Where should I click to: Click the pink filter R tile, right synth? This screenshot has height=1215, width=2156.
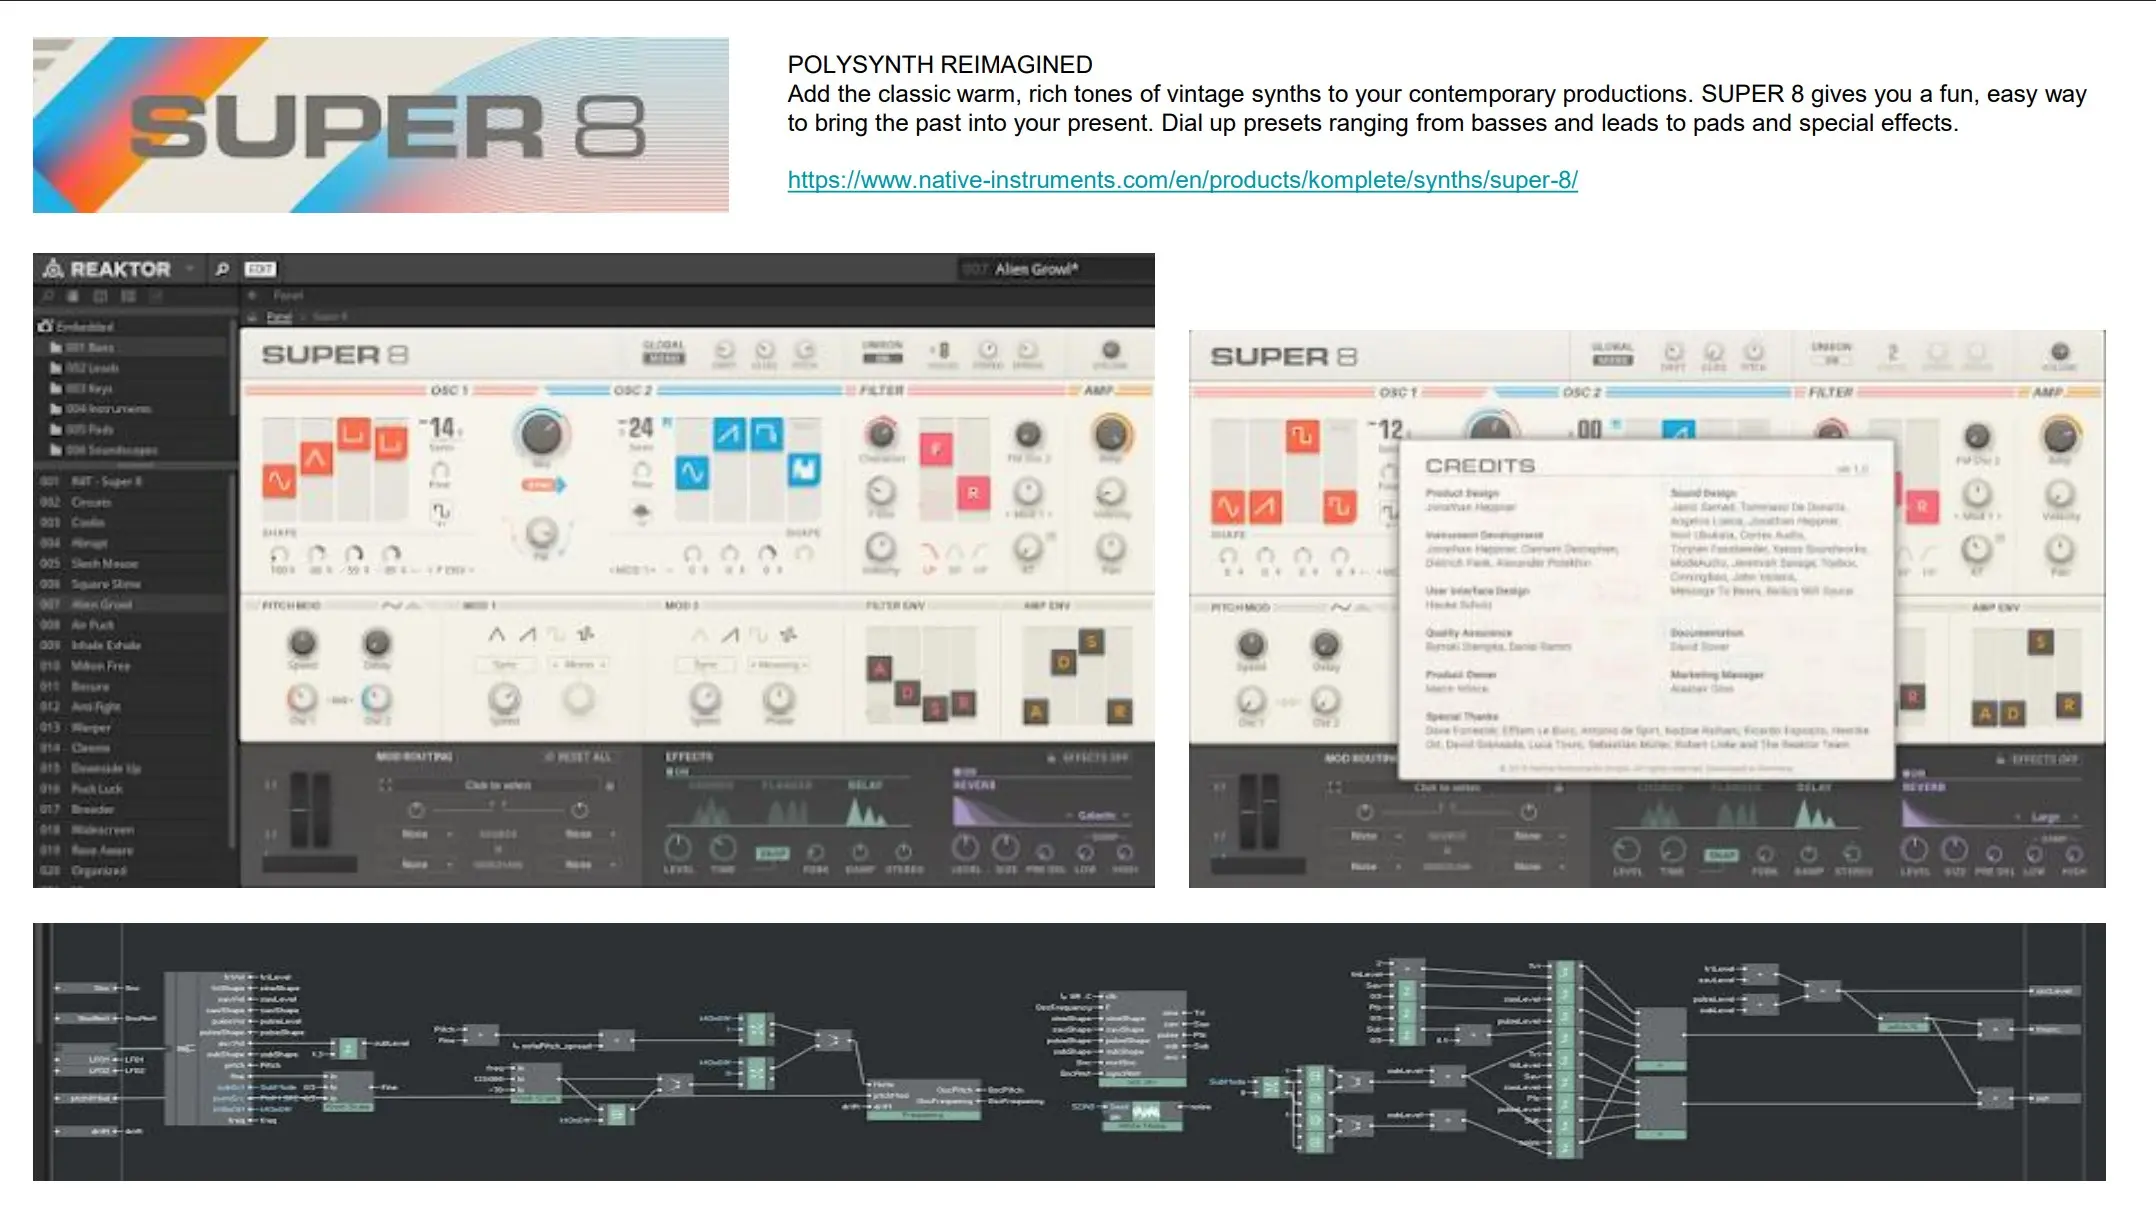coord(1921,507)
